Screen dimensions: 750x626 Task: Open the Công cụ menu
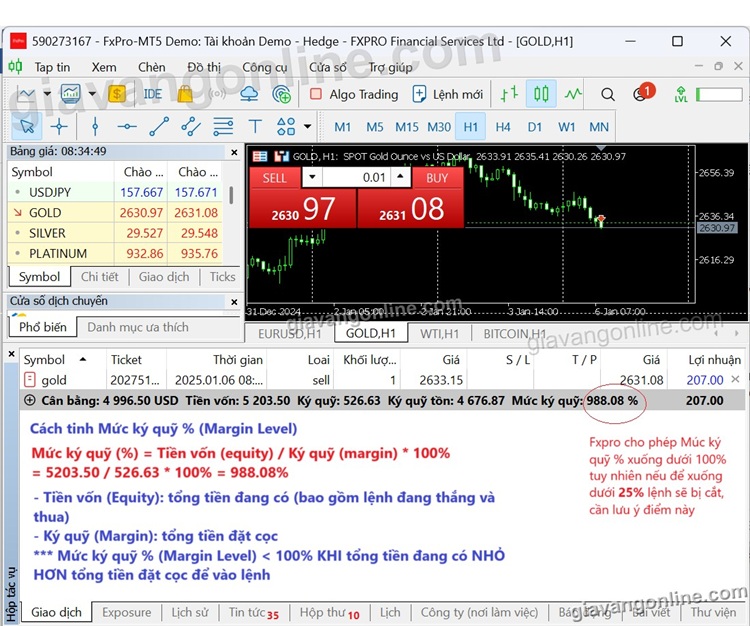click(x=265, y=67)
